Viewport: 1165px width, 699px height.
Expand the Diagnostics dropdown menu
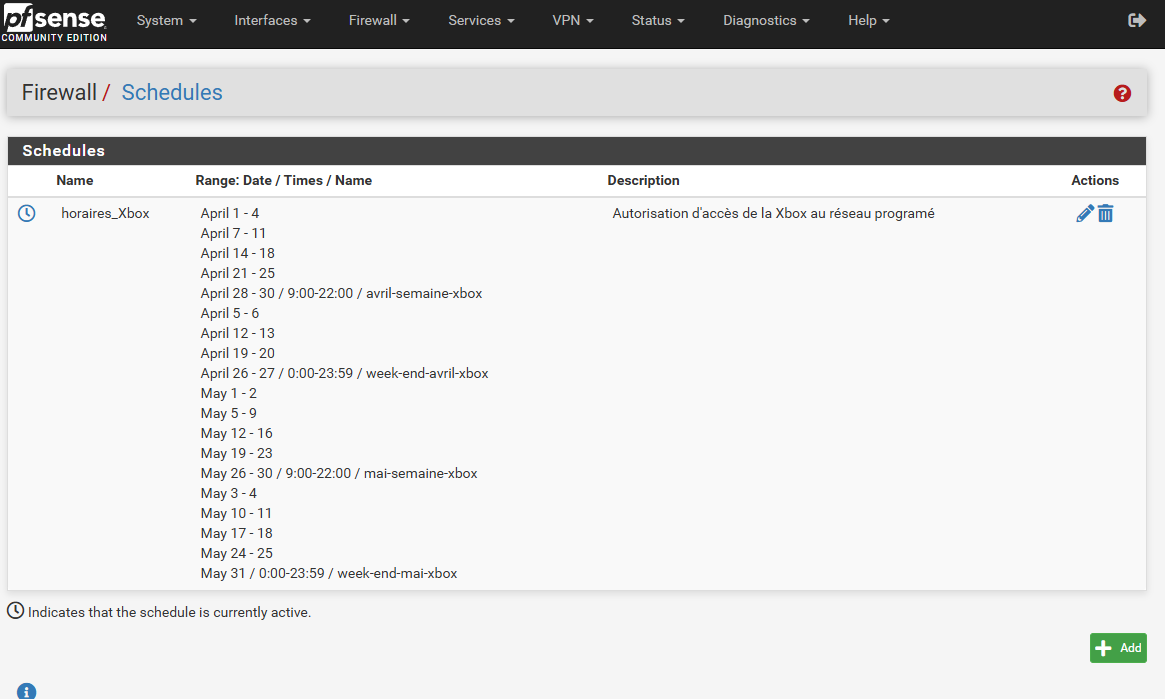tap(766, 20)
